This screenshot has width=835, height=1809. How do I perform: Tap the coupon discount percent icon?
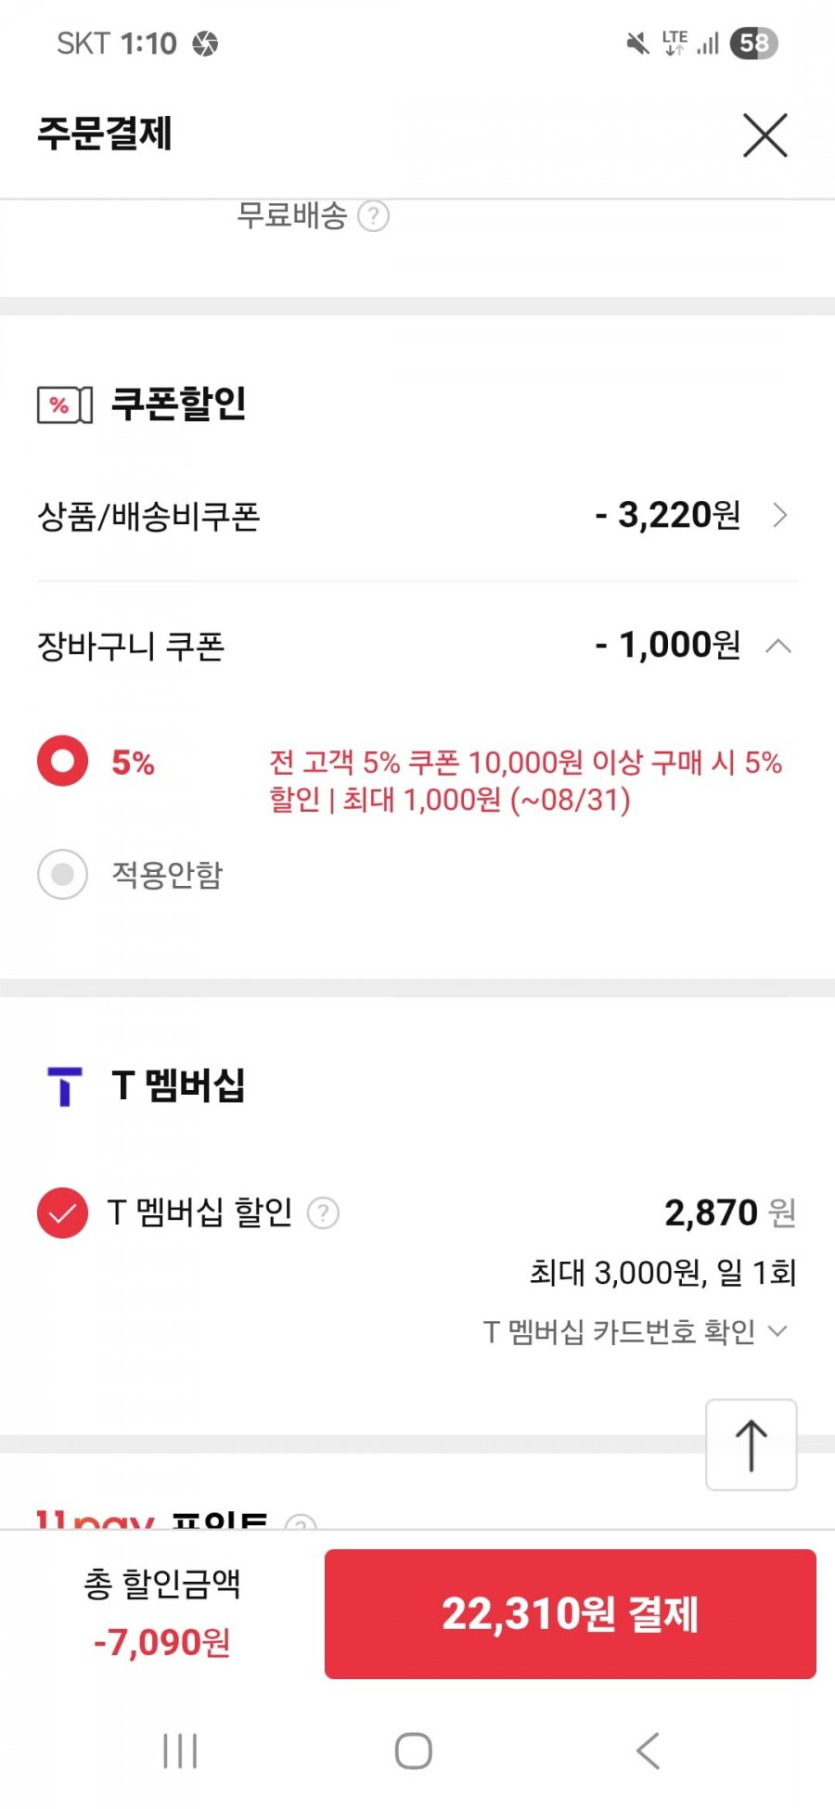pos(64,405)
